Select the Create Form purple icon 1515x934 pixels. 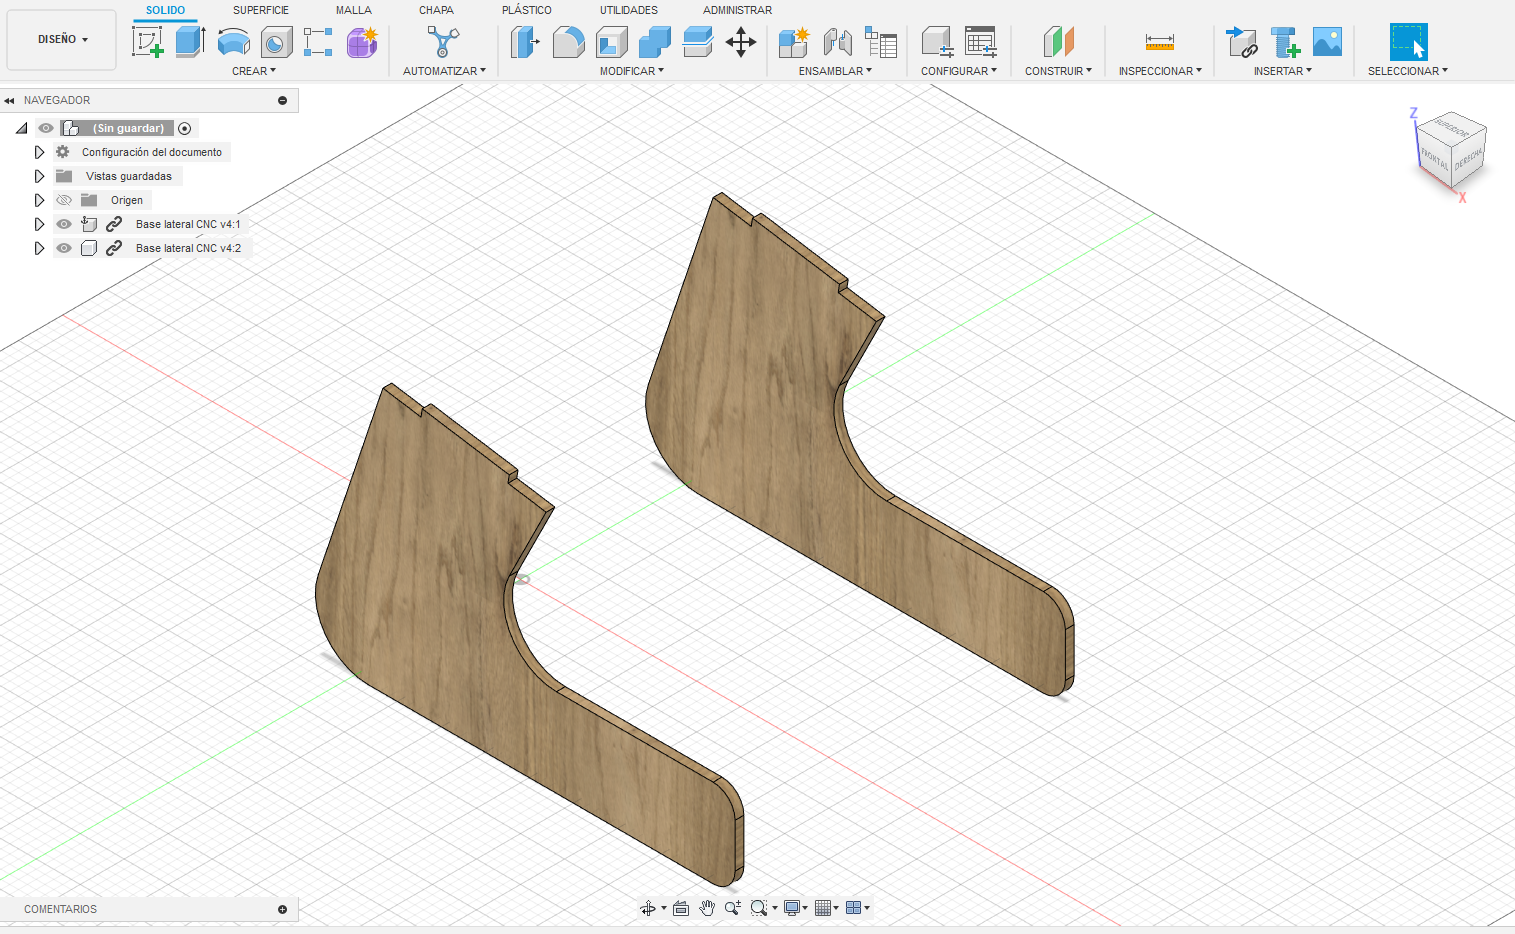pos(362,41)
